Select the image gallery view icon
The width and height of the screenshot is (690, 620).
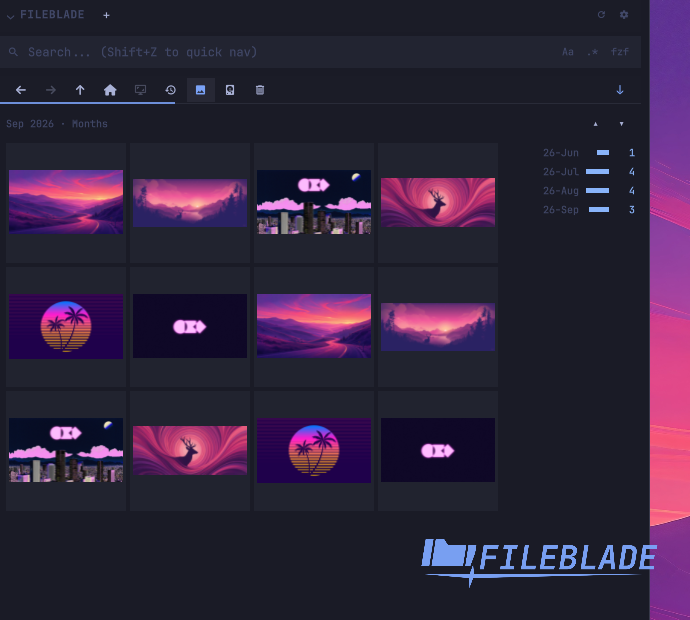coord(201,90)
